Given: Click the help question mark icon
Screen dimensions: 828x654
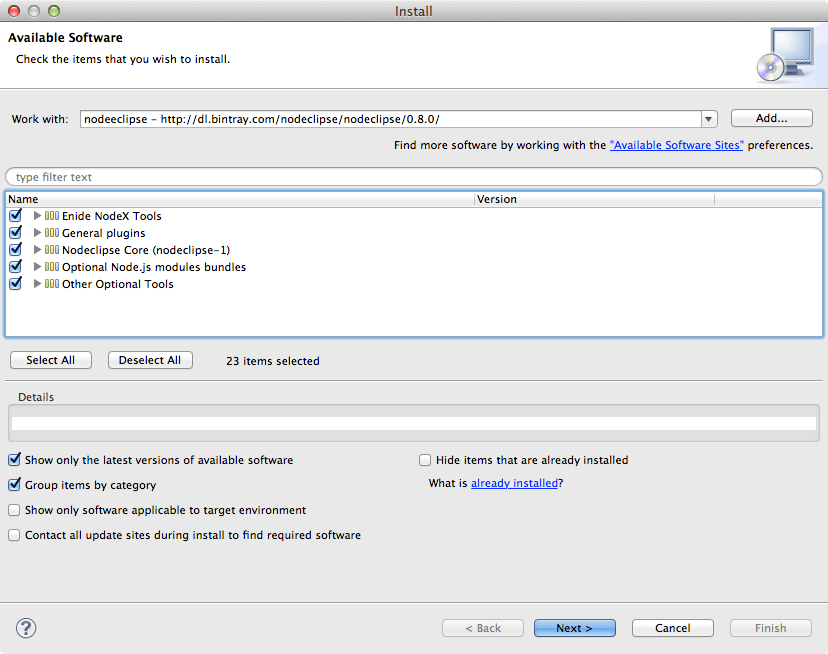Looking at the screenshot, I should click(x=26, y=628).
